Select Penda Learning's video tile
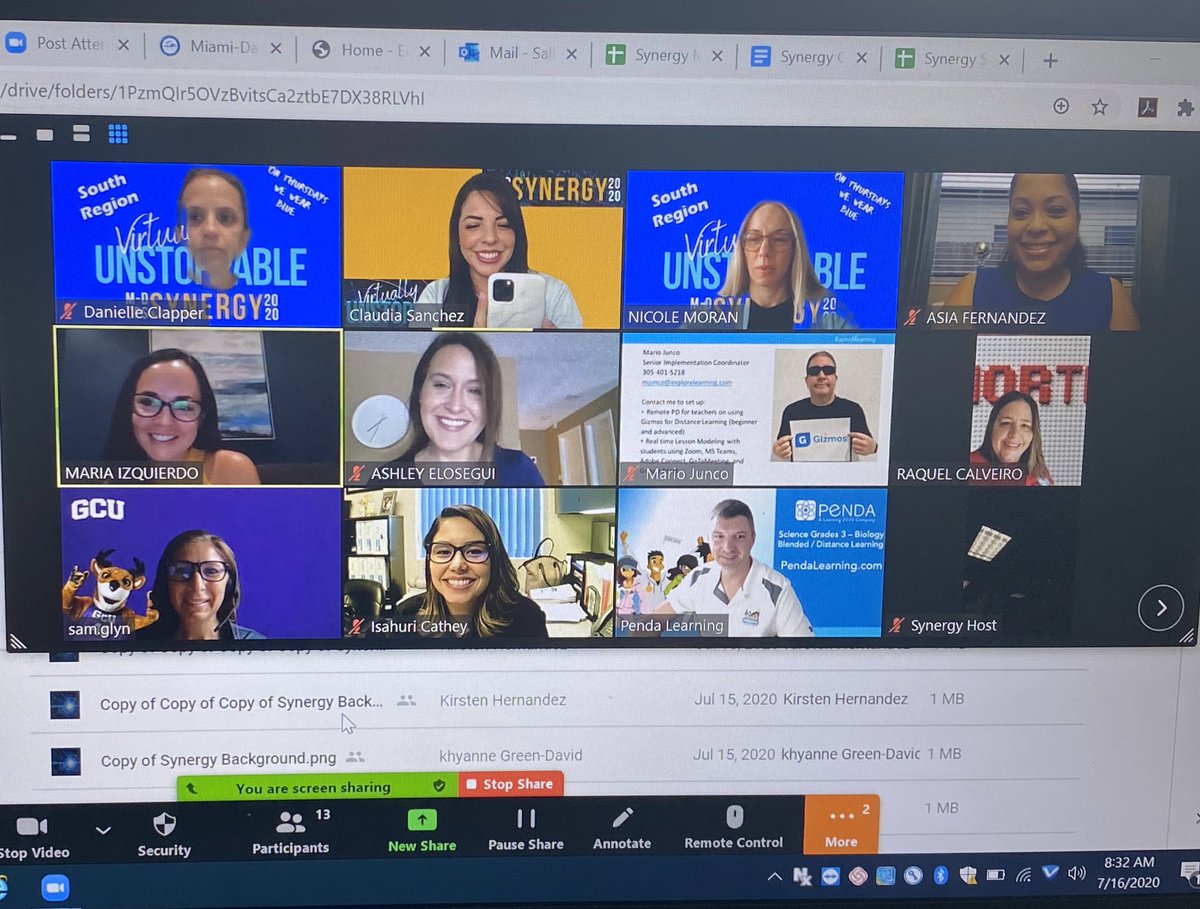This screenshot has height=909, width=1200. tap(751, 562)
